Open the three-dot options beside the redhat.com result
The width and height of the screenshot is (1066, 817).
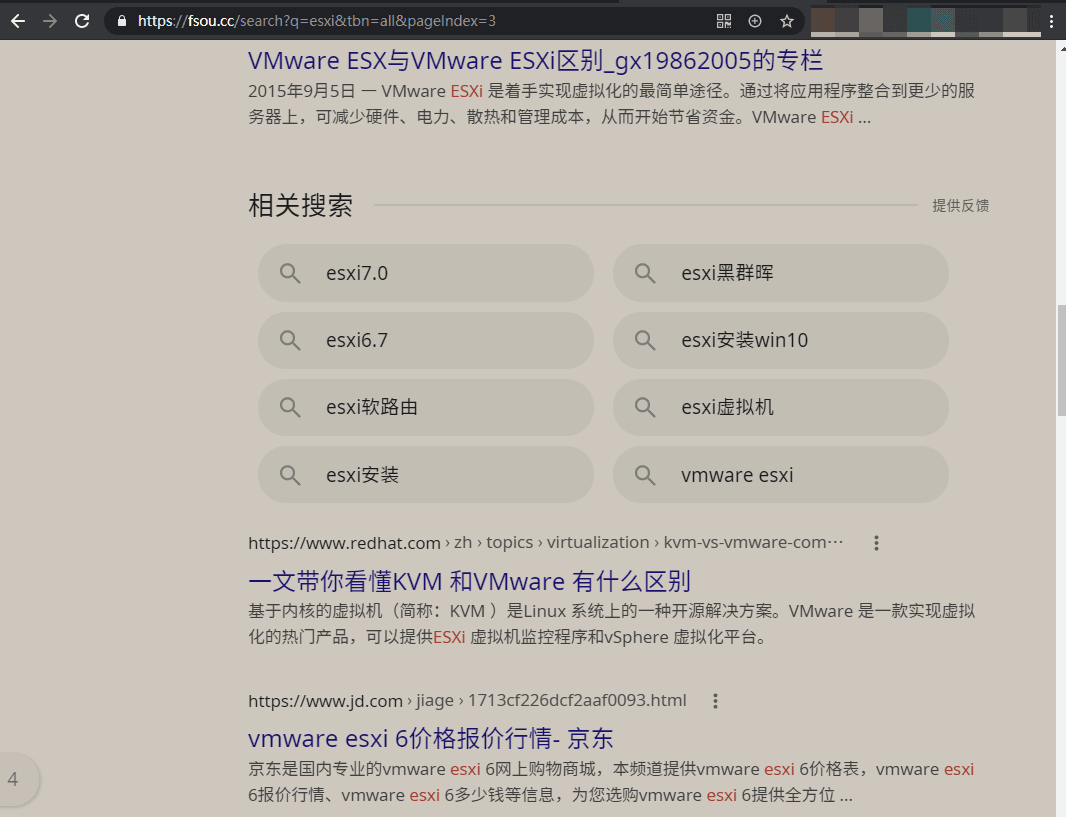[876, 542]
